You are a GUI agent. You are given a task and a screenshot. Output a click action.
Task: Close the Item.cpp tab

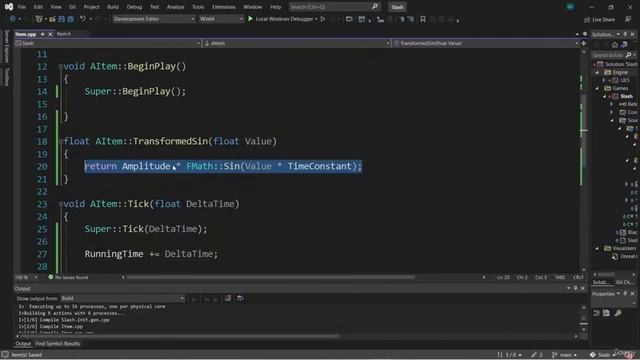[50, 34]
